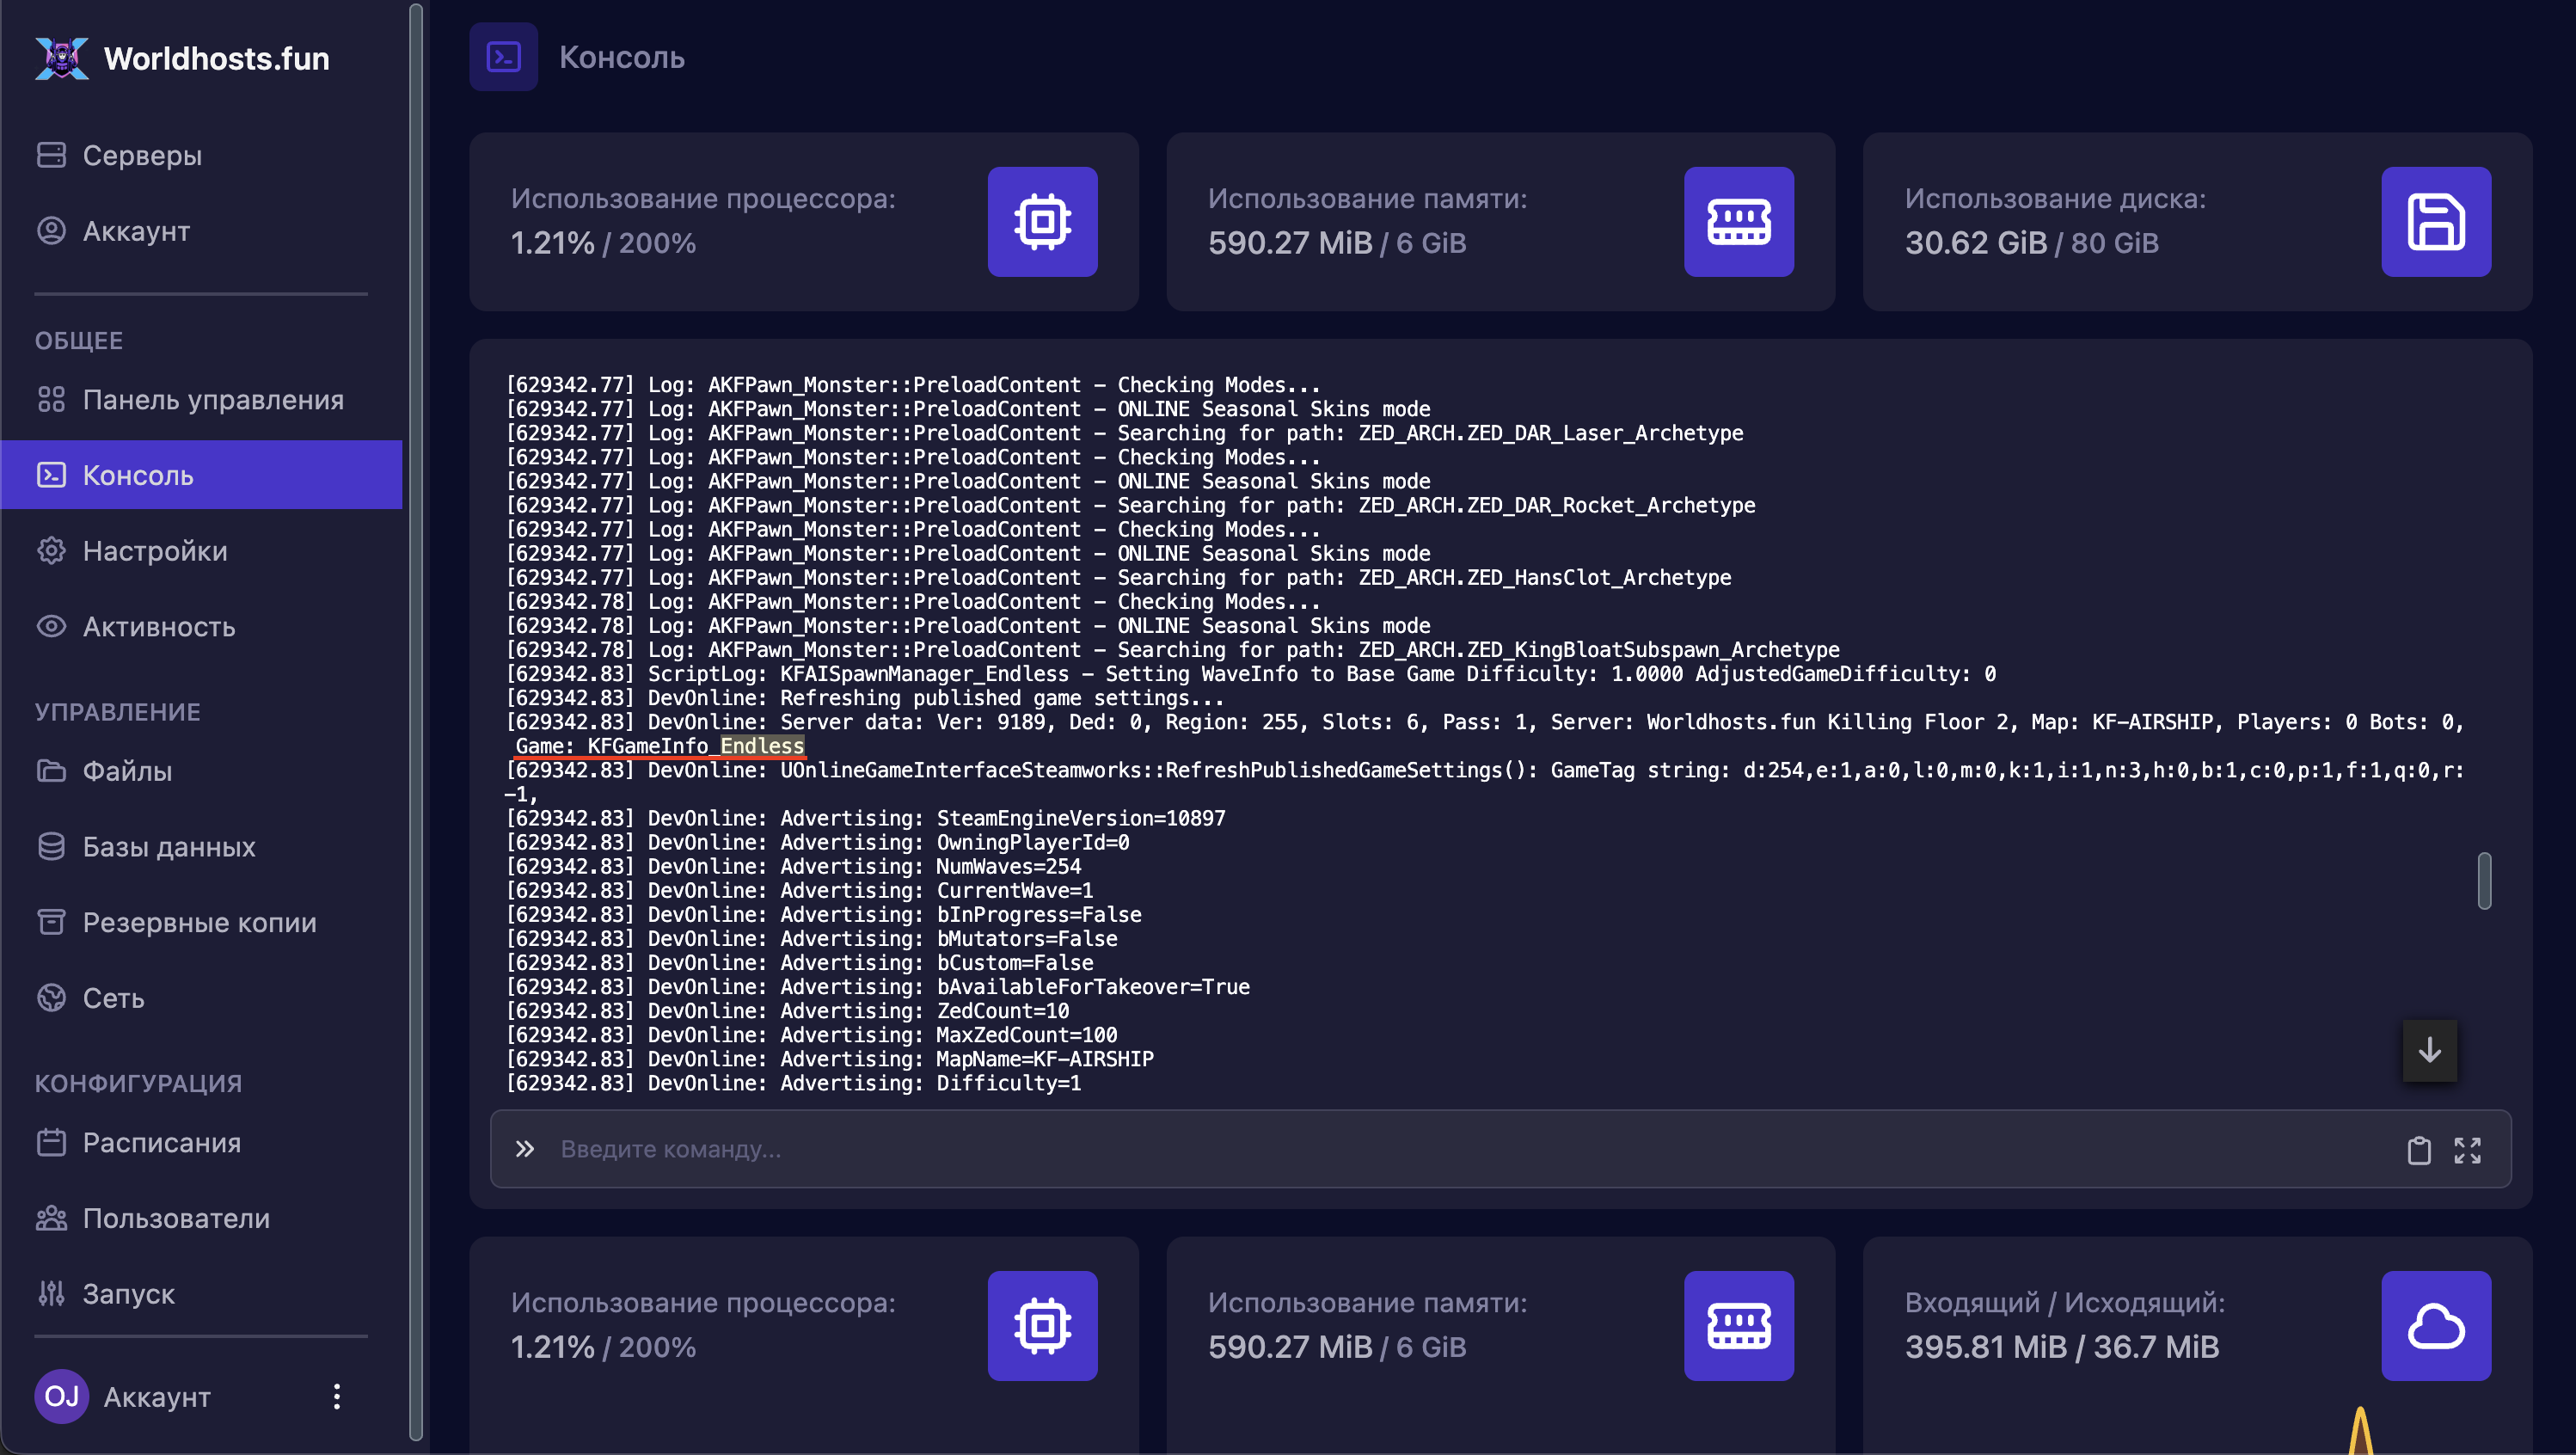2576x1455 pixels.
Task: Open the Файлы section
Action: point(127,771)
